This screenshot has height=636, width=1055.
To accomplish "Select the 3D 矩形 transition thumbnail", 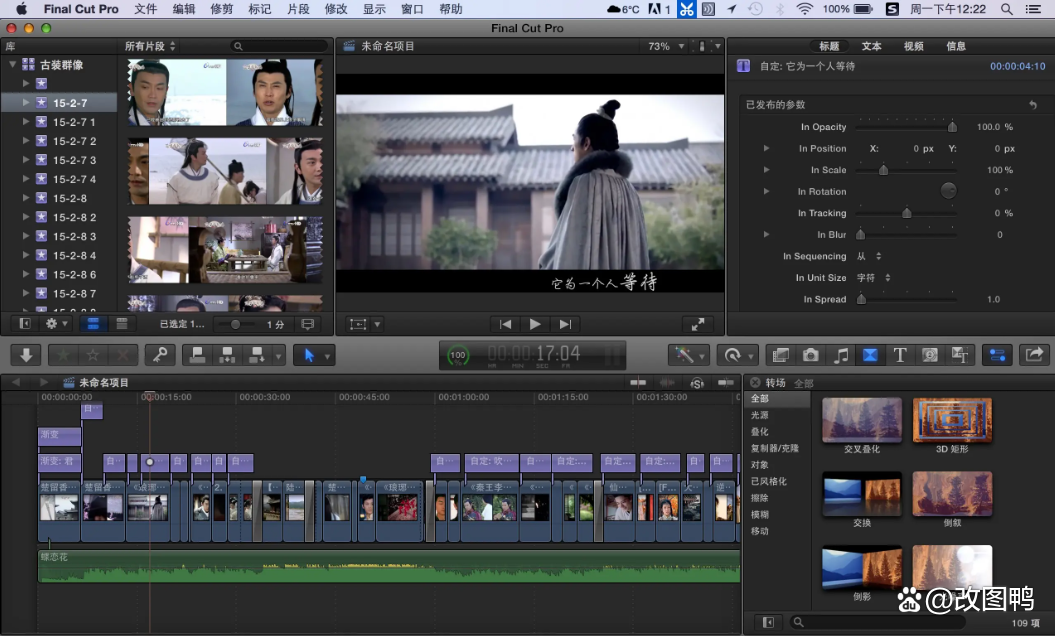I will (x=952, y=421).
